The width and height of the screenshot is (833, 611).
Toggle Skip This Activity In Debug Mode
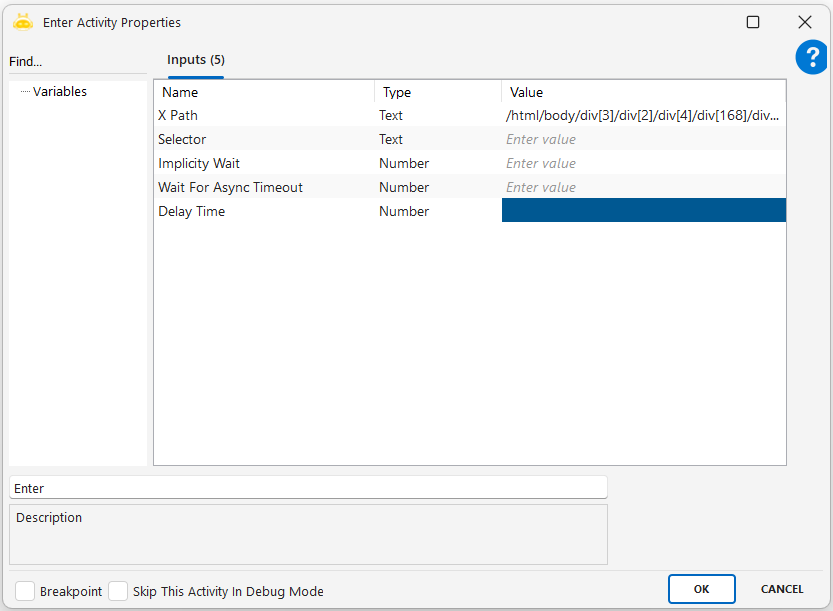coord(118,591)
